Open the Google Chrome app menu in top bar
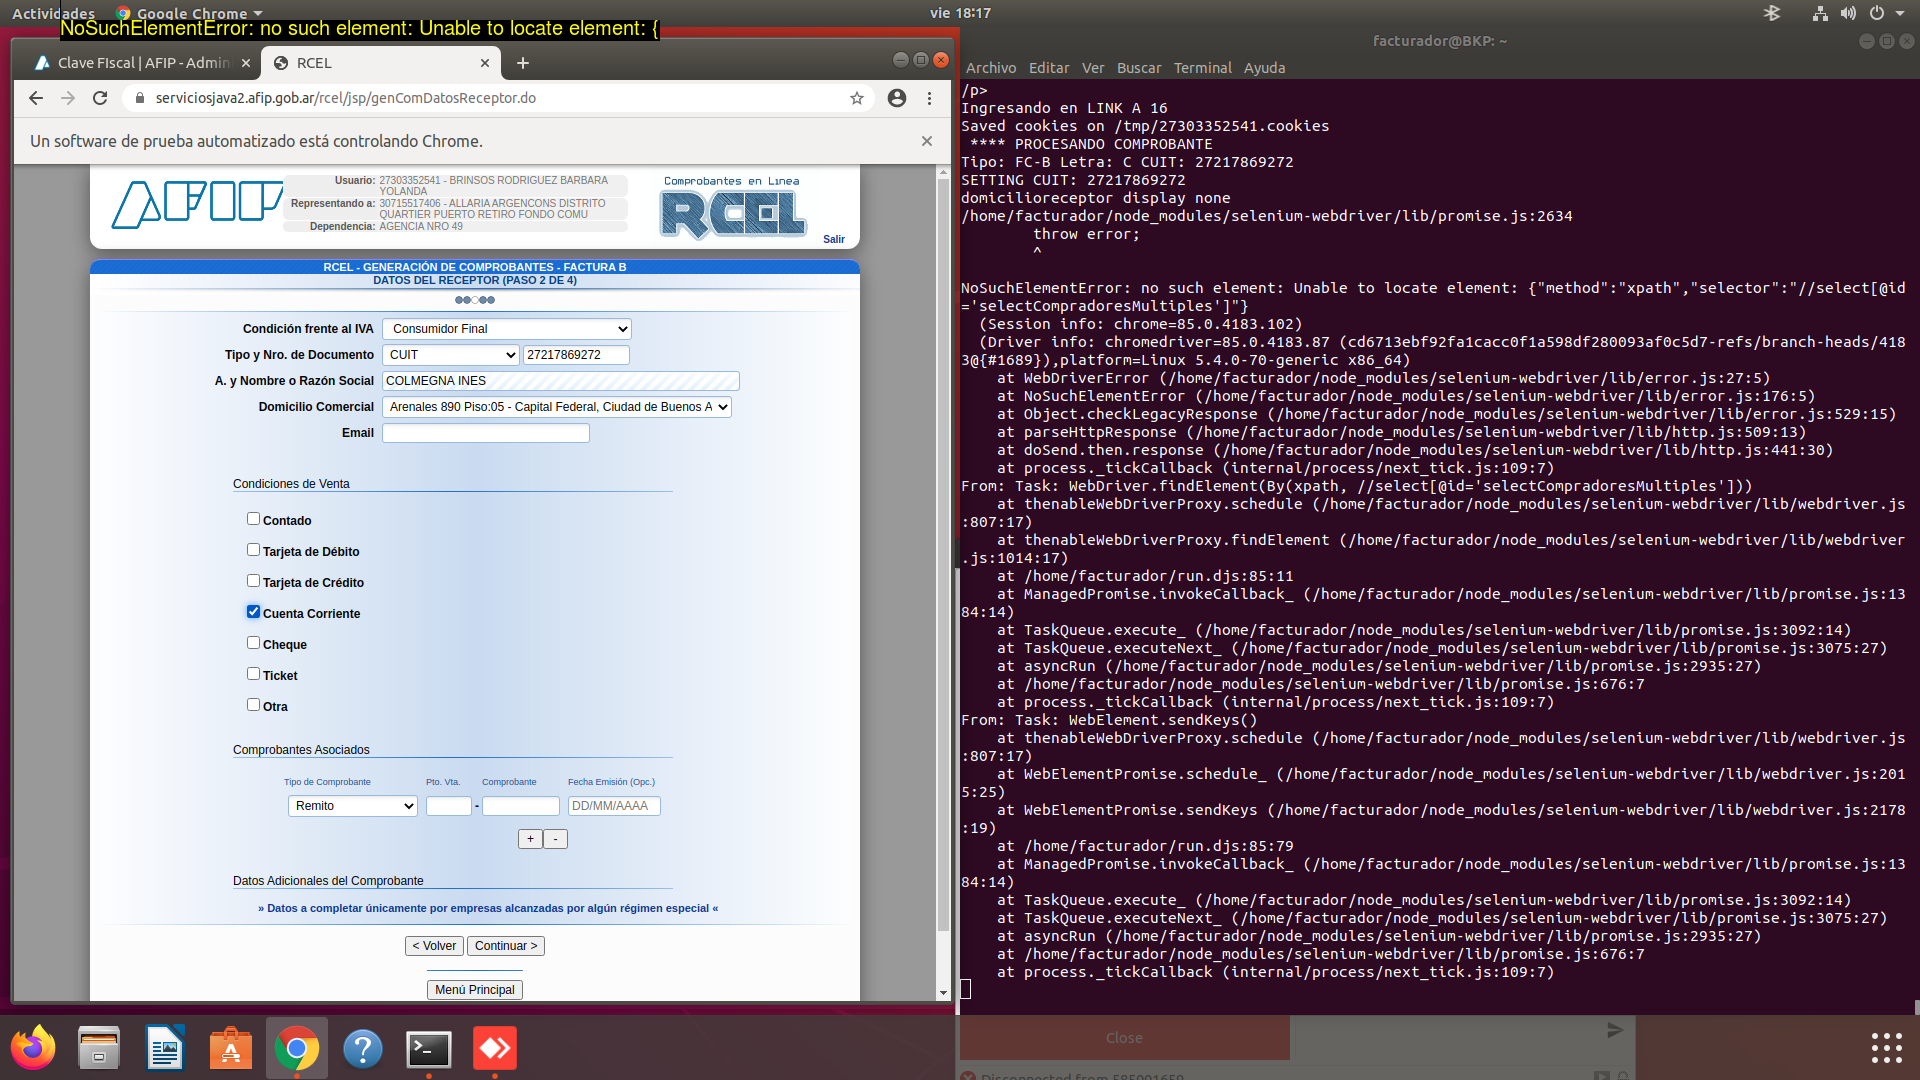This screenshot has height=1080, width=1920. click(190, 13)
